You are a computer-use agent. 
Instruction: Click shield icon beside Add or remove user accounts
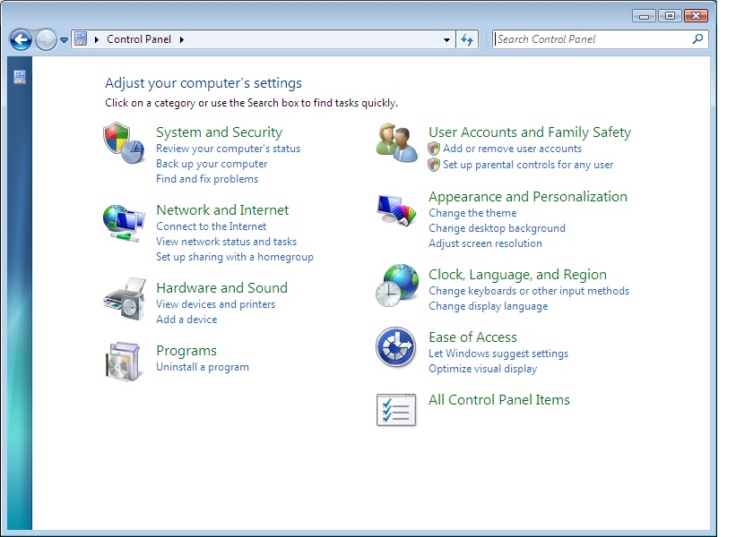(x=434, y=148)
